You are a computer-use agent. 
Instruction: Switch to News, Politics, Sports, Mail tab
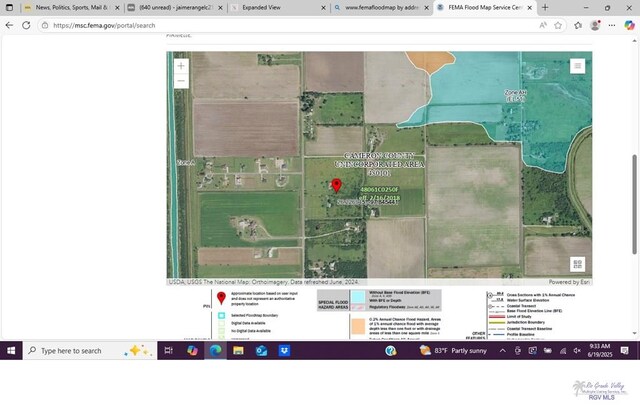tap(72, 7)
